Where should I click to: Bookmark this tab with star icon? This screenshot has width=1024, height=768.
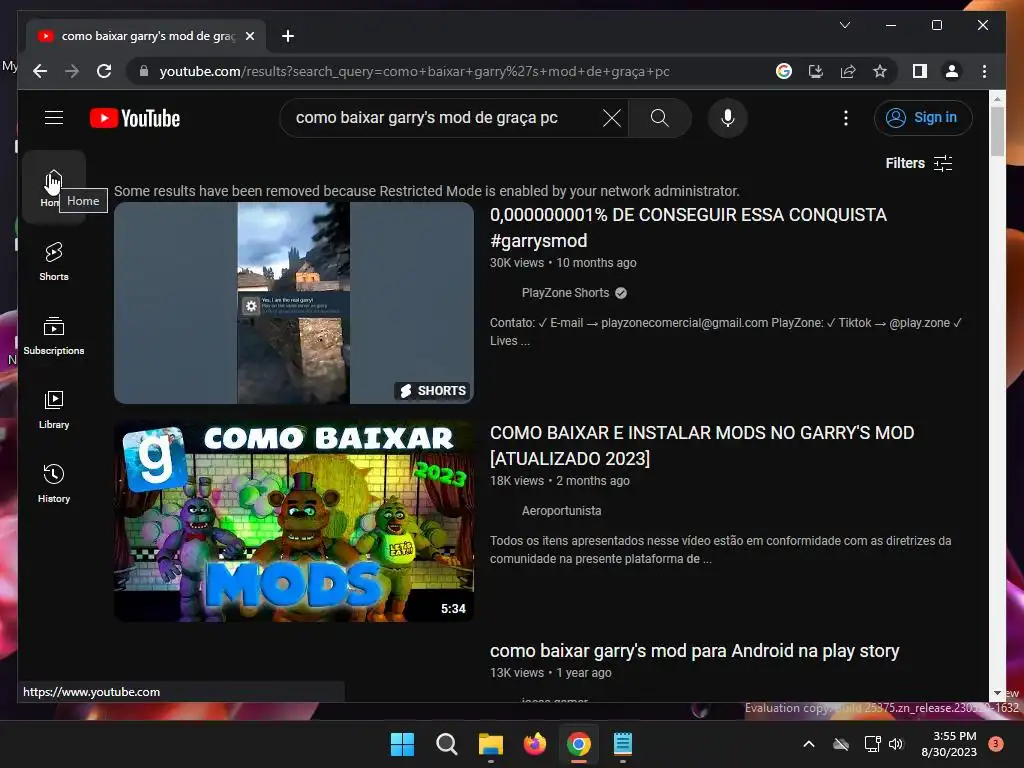[880, 71]
